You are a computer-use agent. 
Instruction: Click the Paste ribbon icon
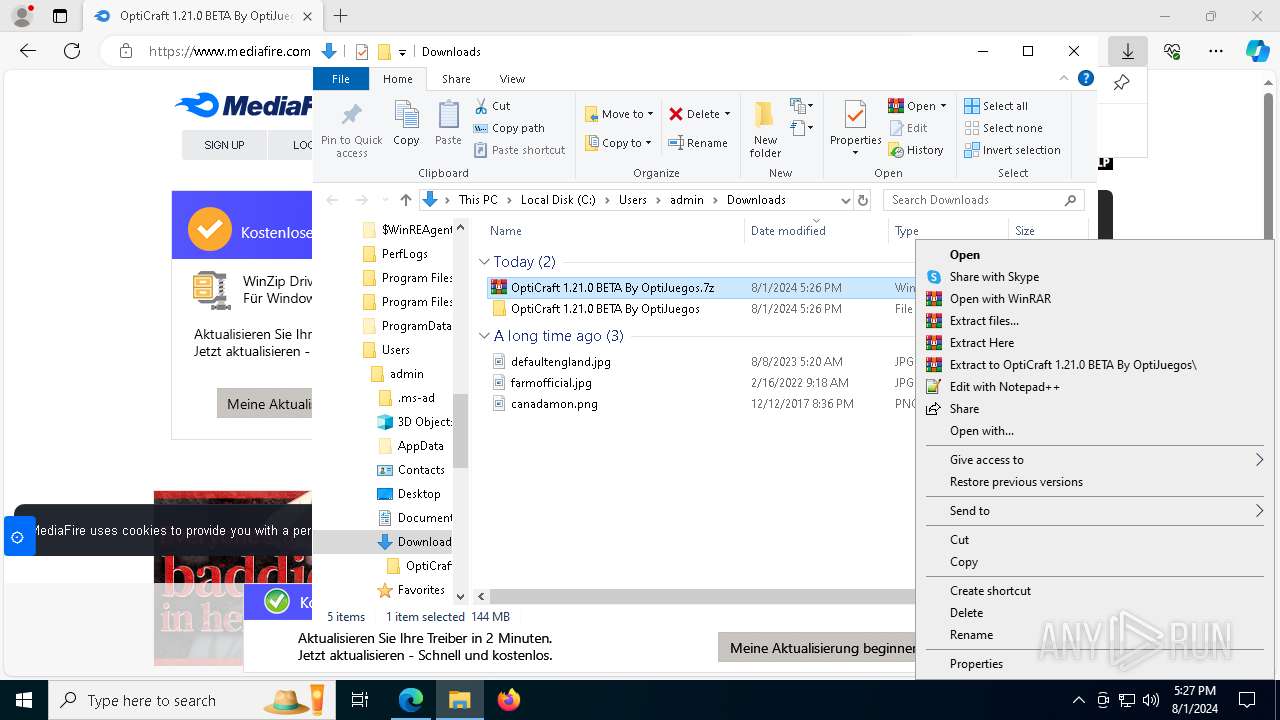tap(448, 124)
